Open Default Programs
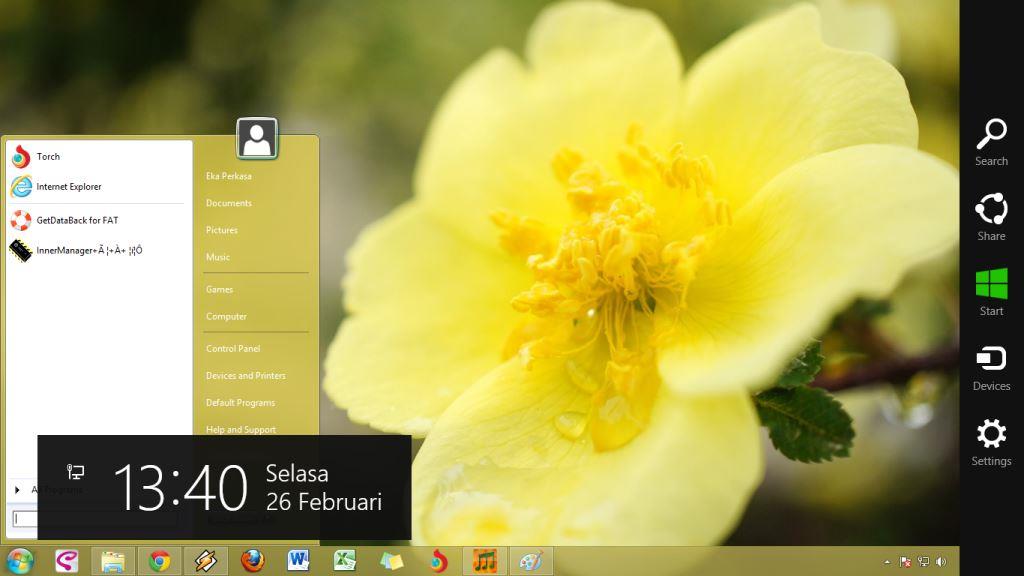This screenshot has height=576, width=1024. point(240,403)
